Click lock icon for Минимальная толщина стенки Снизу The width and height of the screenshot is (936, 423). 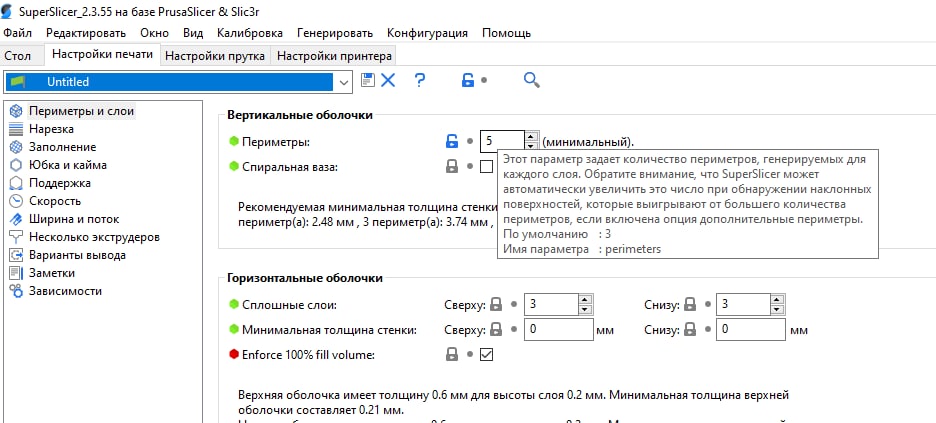690,329
